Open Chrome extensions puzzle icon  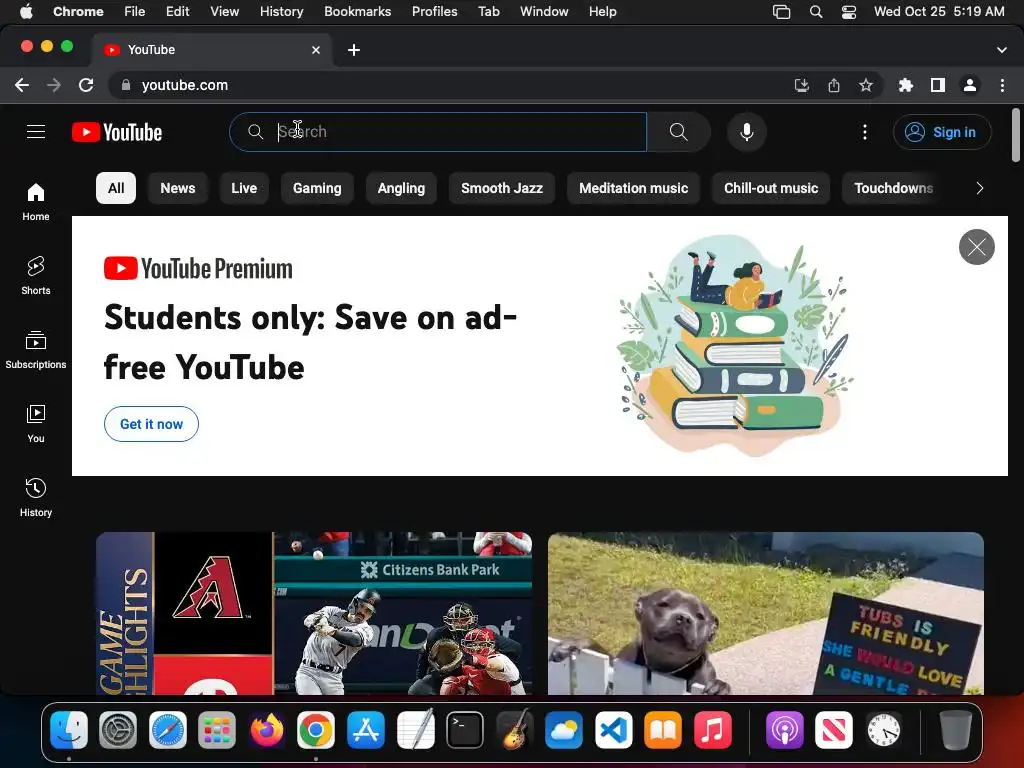(x=905, y=85)
